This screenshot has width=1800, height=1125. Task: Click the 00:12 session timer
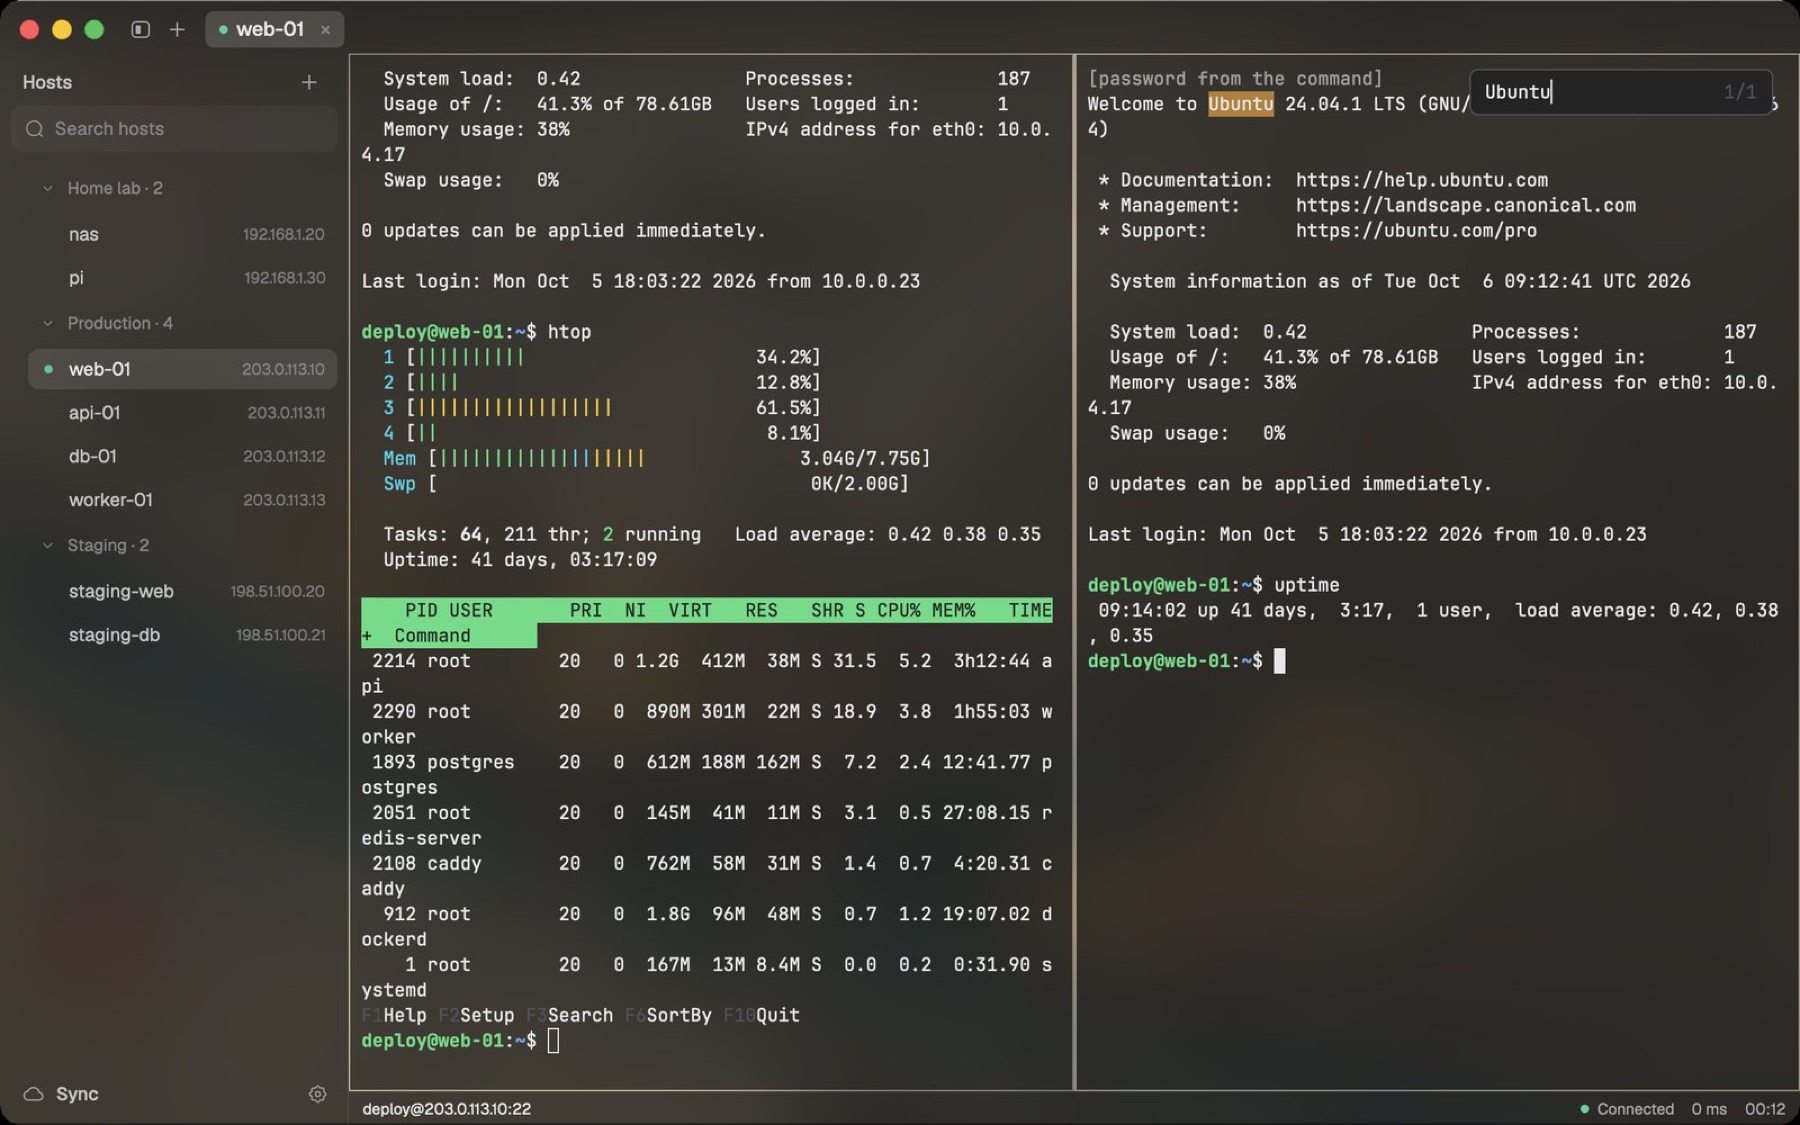coord(1765,1109)
